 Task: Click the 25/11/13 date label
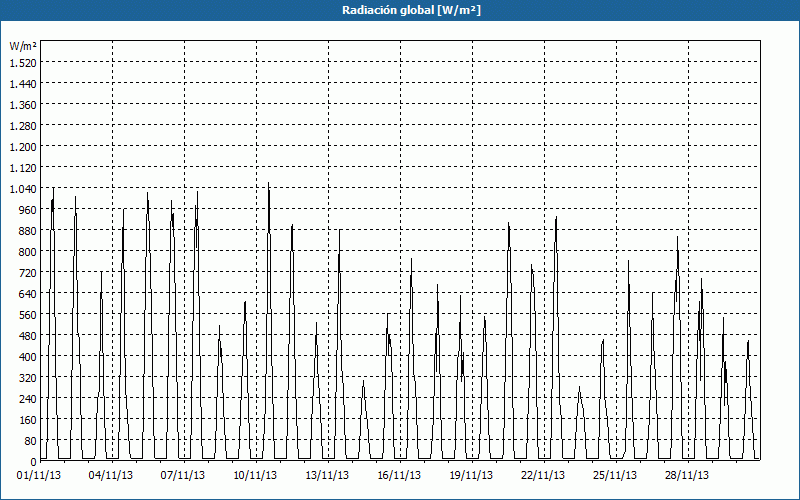click(615, 475)
